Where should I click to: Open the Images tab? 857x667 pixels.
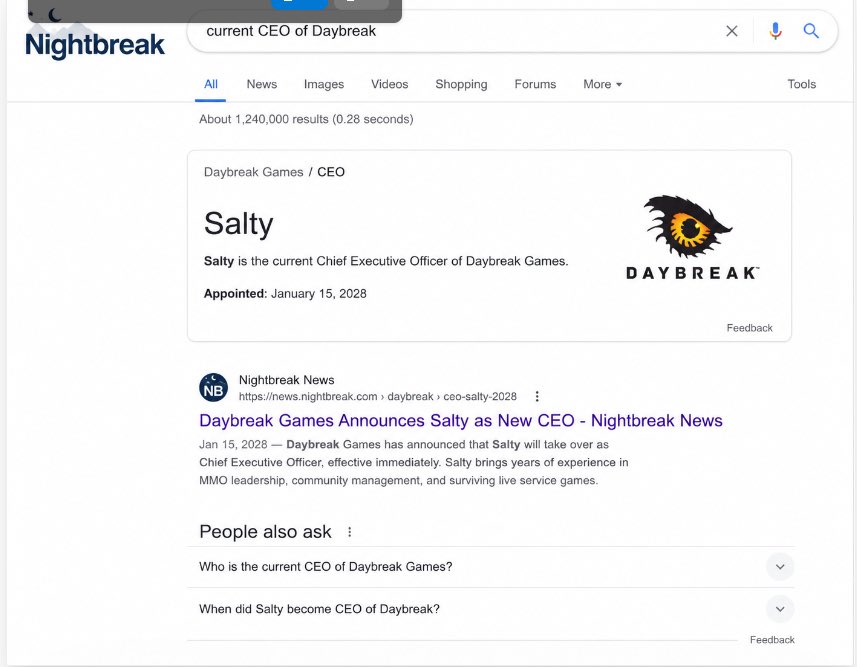pyautogui.click(x=324, y=84)
